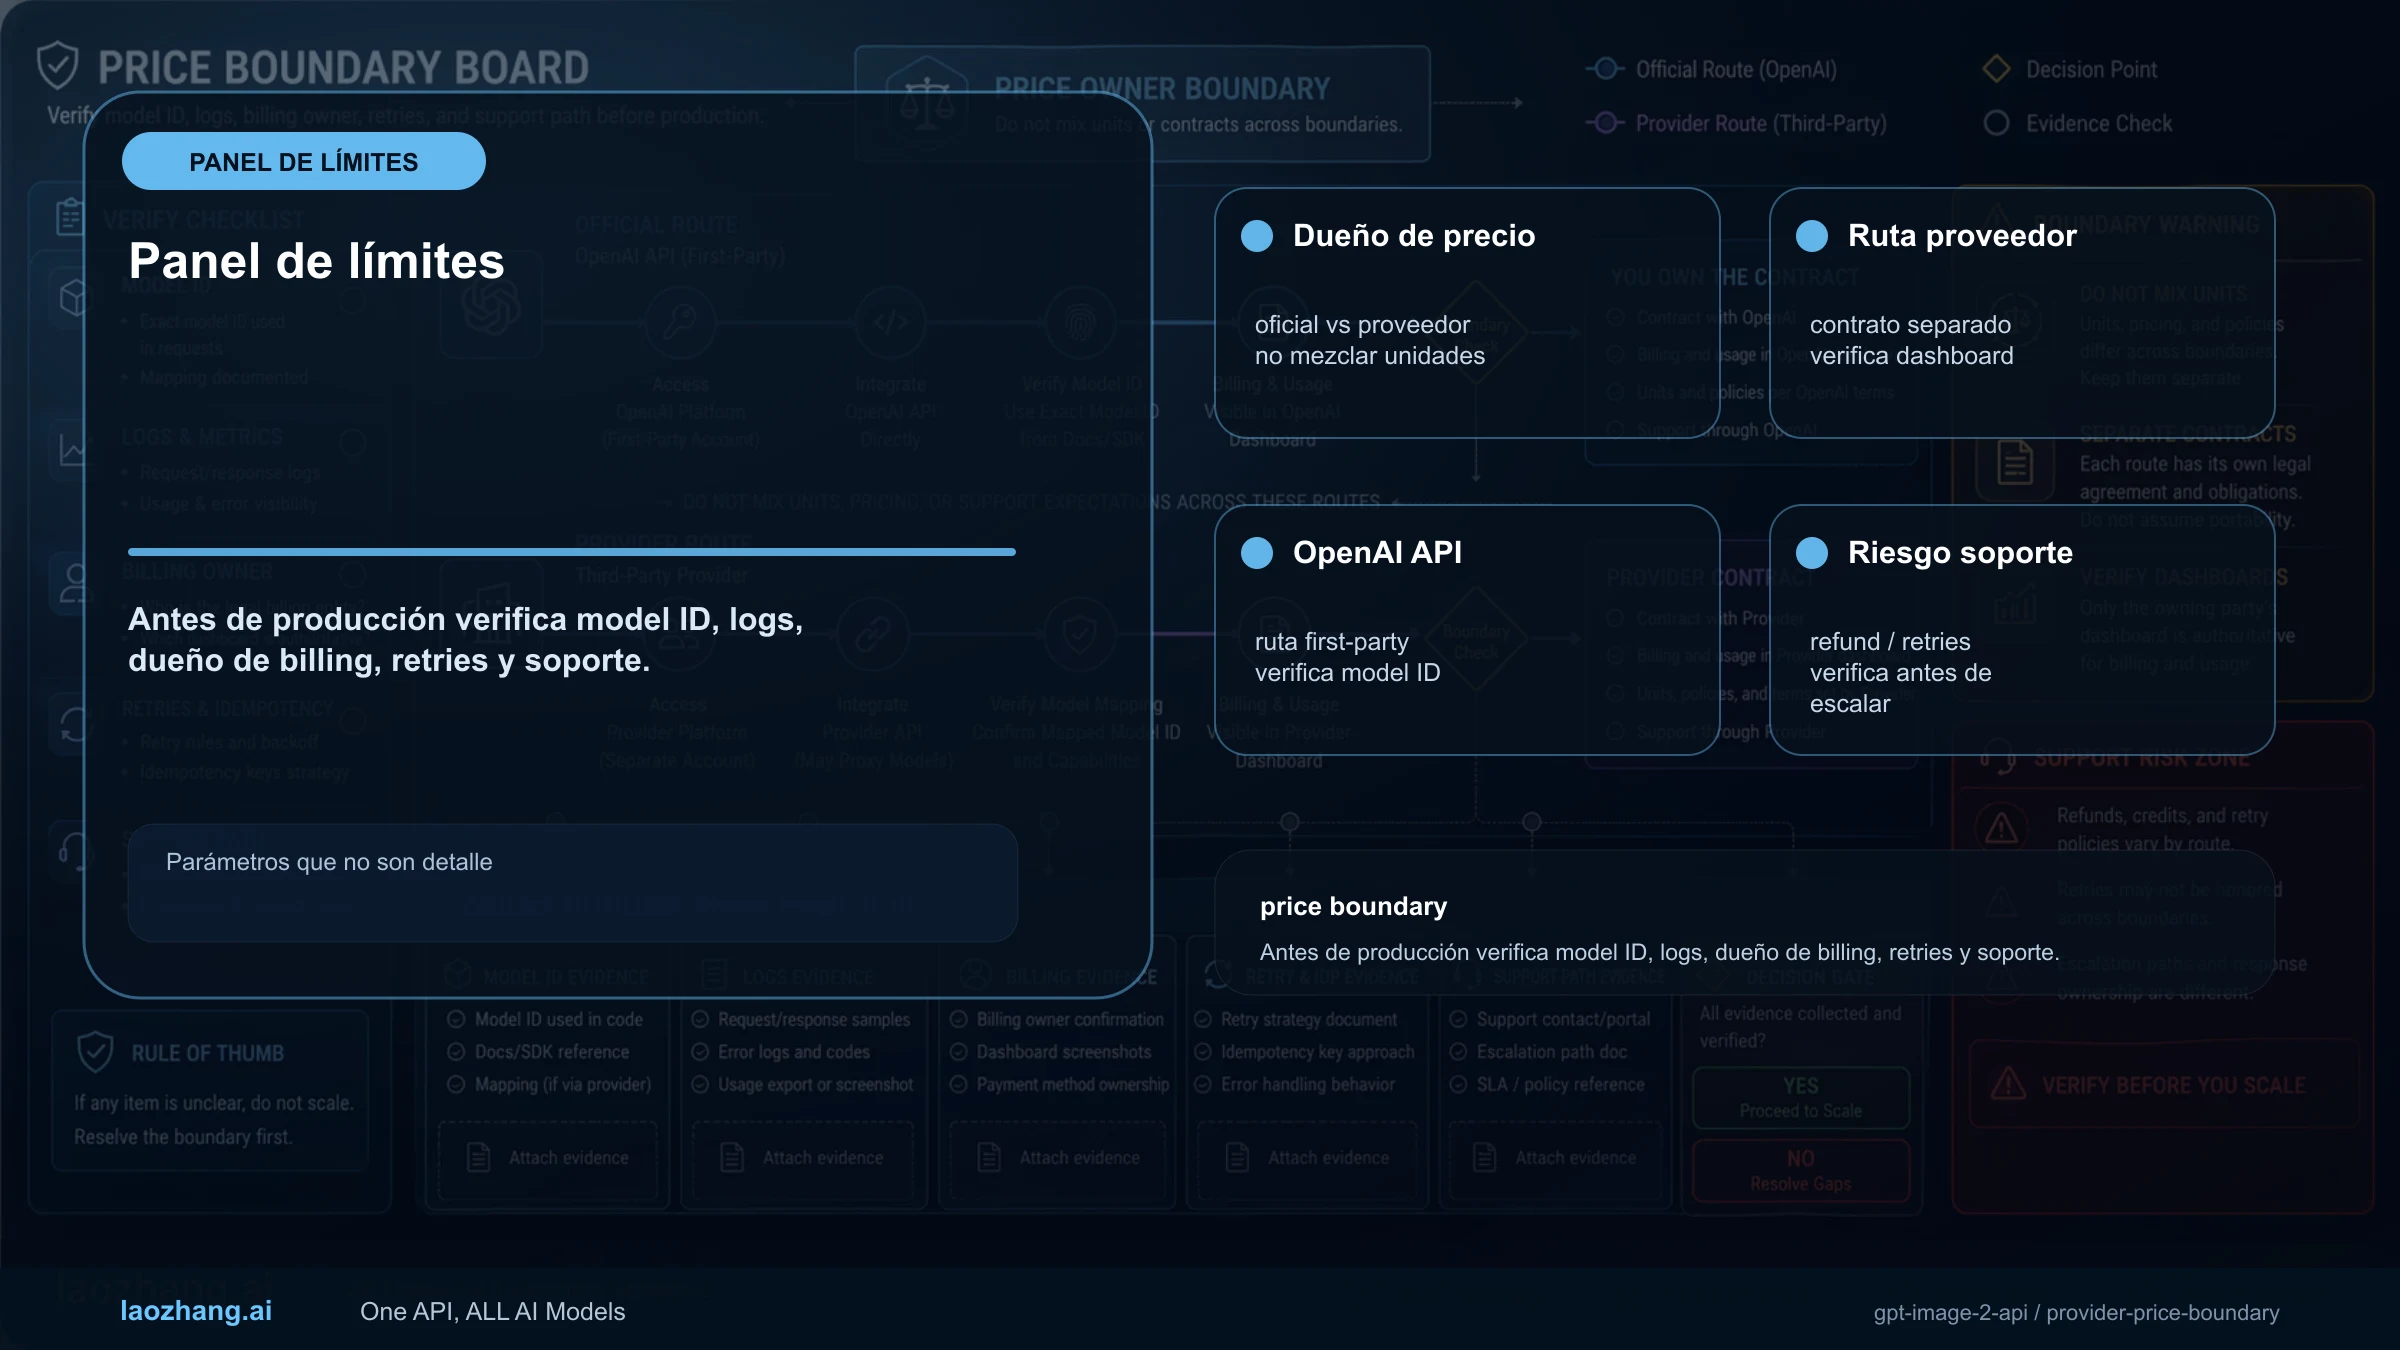Check Mapping (if via provider) item
This screenshot has width=2400, height=1350.
456,1084
